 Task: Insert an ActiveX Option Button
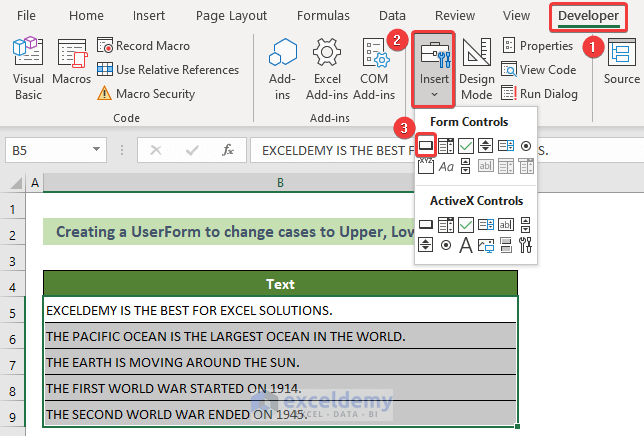[x=446, y=245]
